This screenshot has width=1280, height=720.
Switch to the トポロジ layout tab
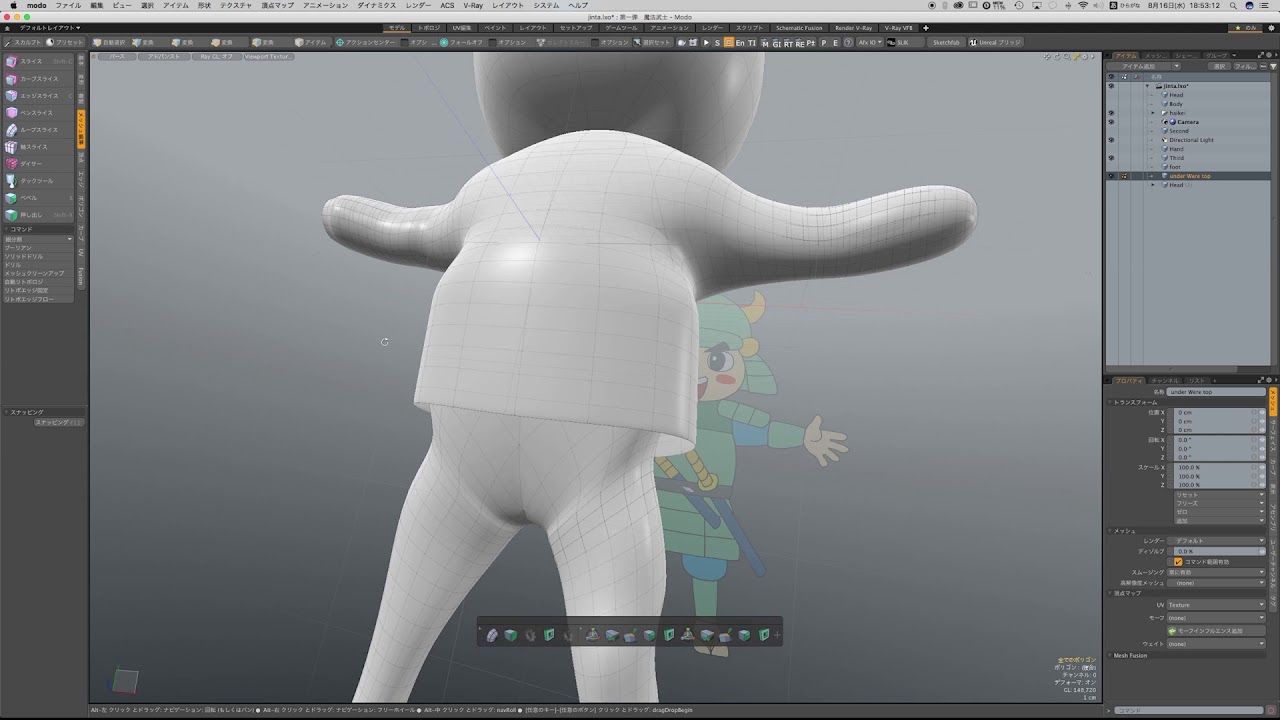click(x=429, y=28)
